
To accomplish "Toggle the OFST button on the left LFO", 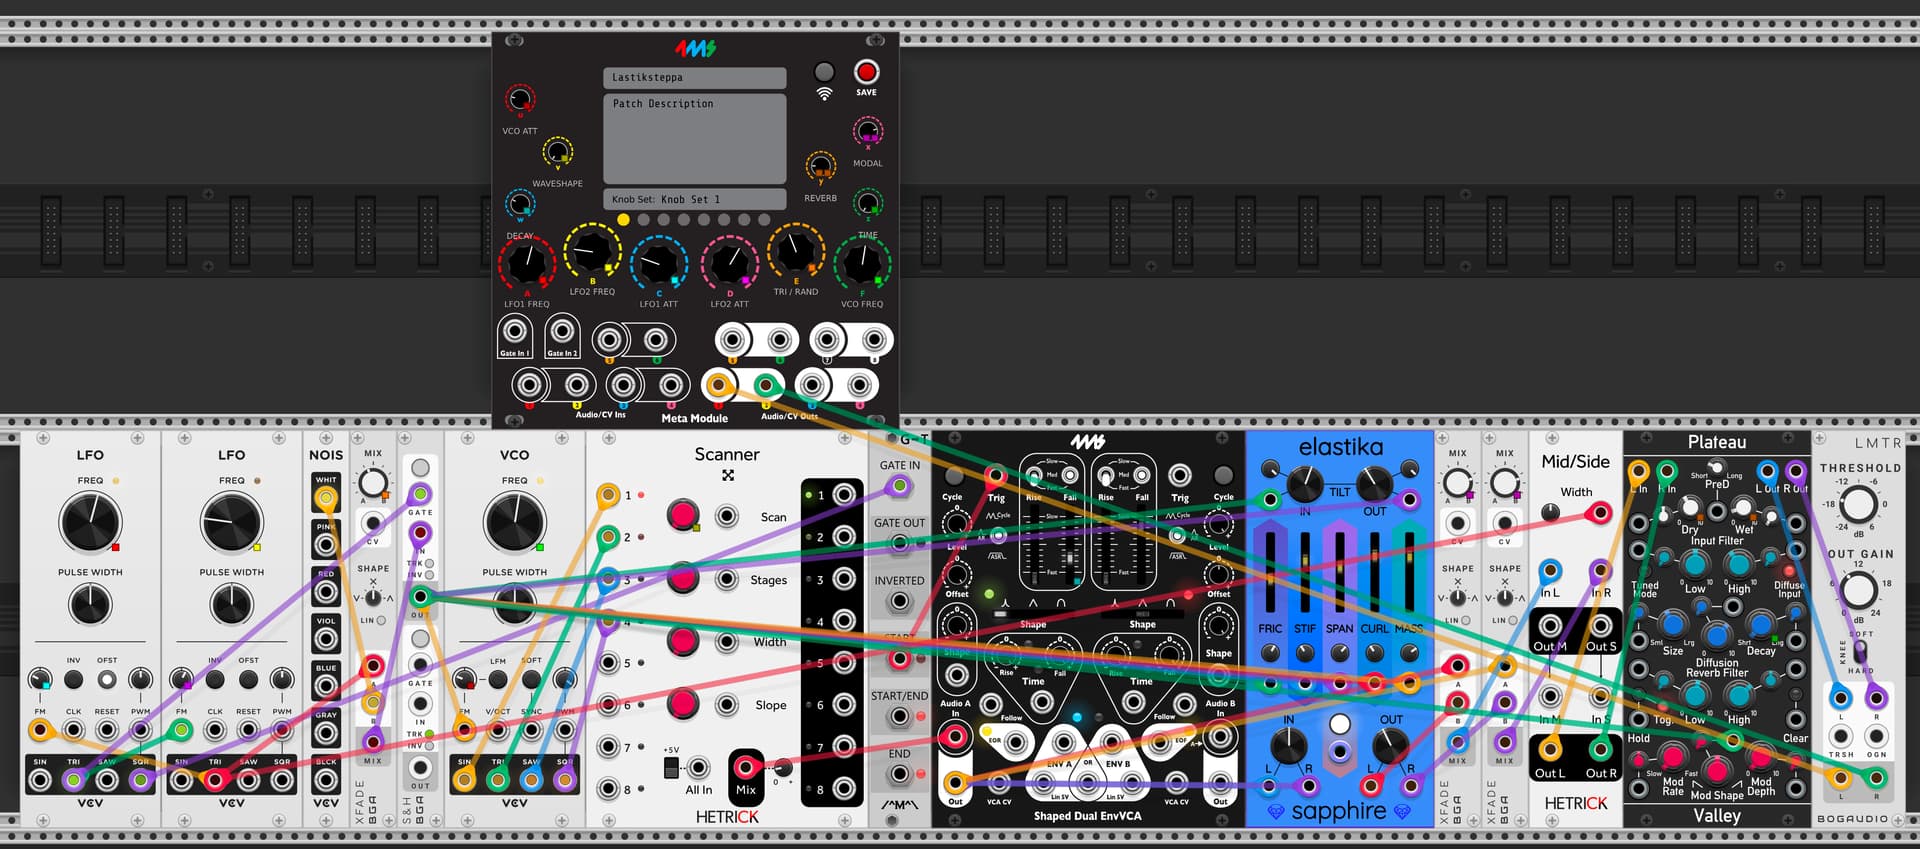I will coord(107,679).
